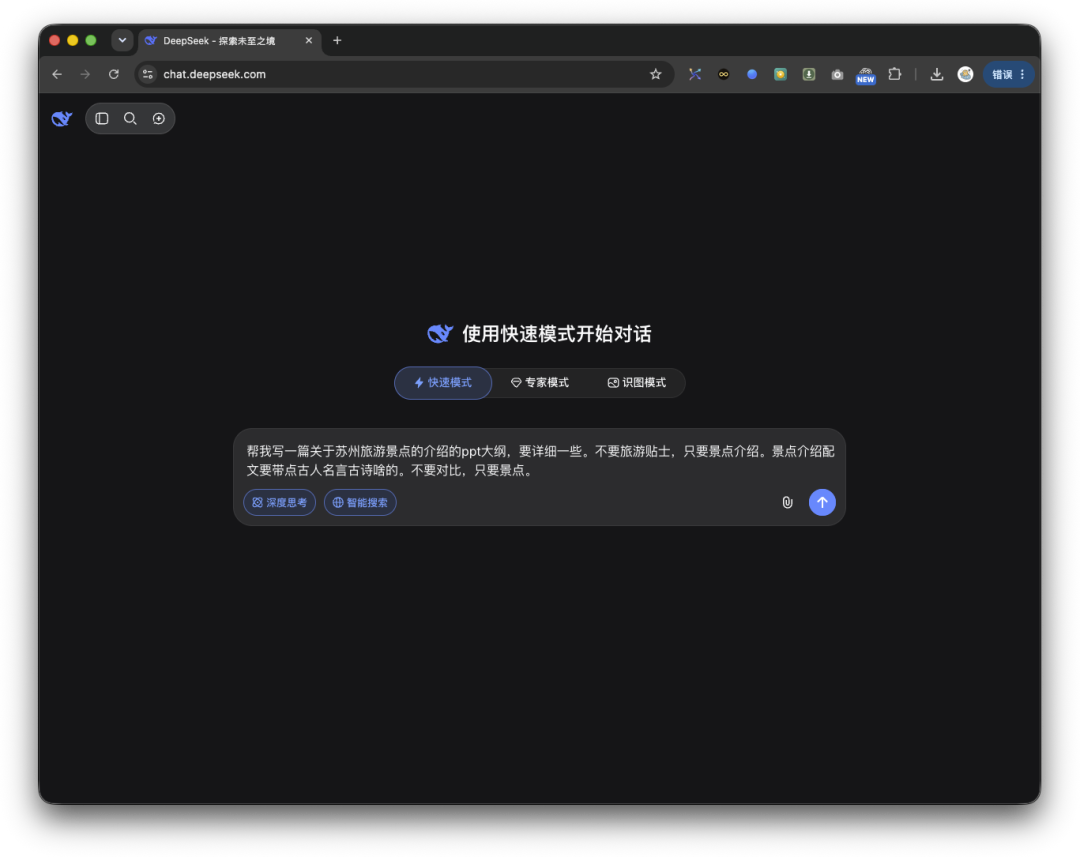
Task: Click the chat.deepseek.com address bar
Action: pyautogui.click(x=404, y=74)
